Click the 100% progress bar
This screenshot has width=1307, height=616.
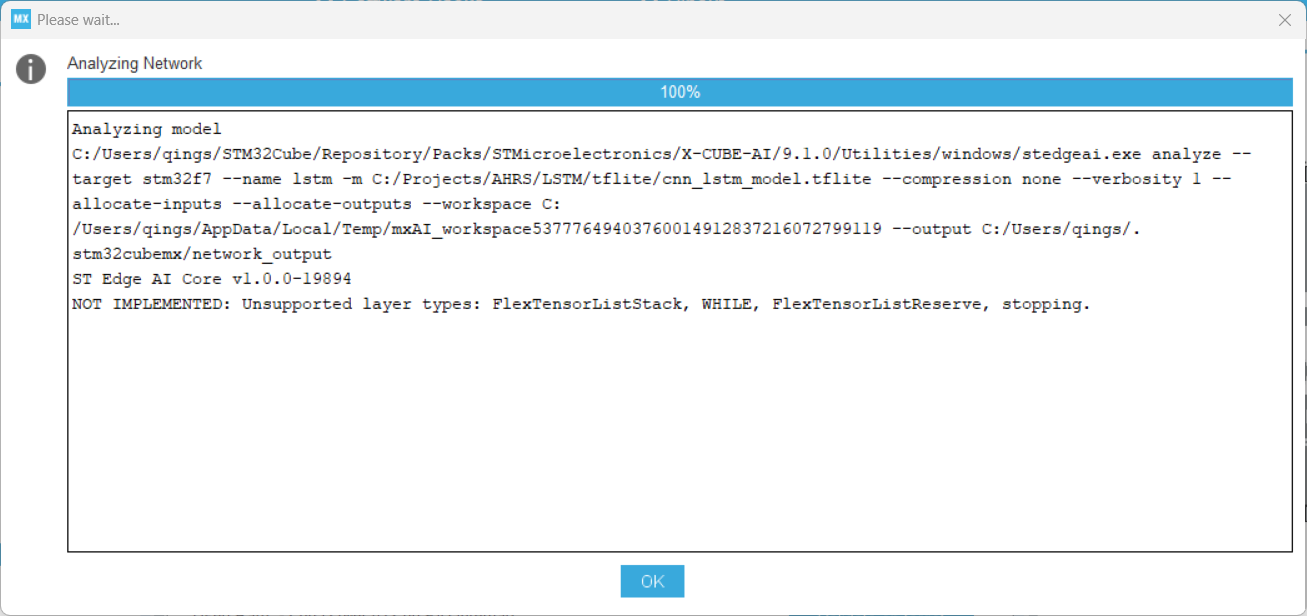point(680,91)
